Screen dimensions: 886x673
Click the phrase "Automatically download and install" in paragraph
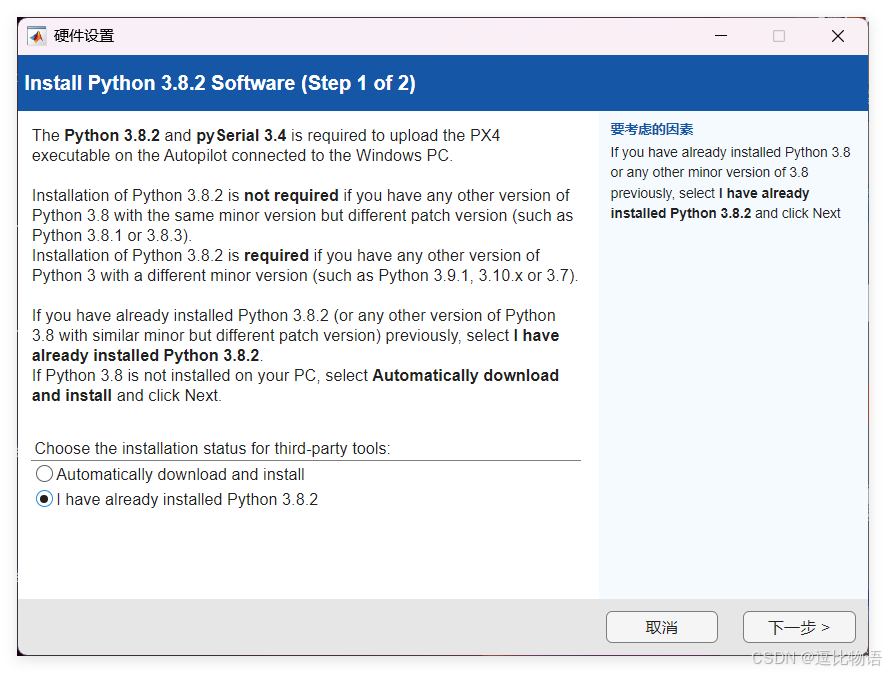465,375
